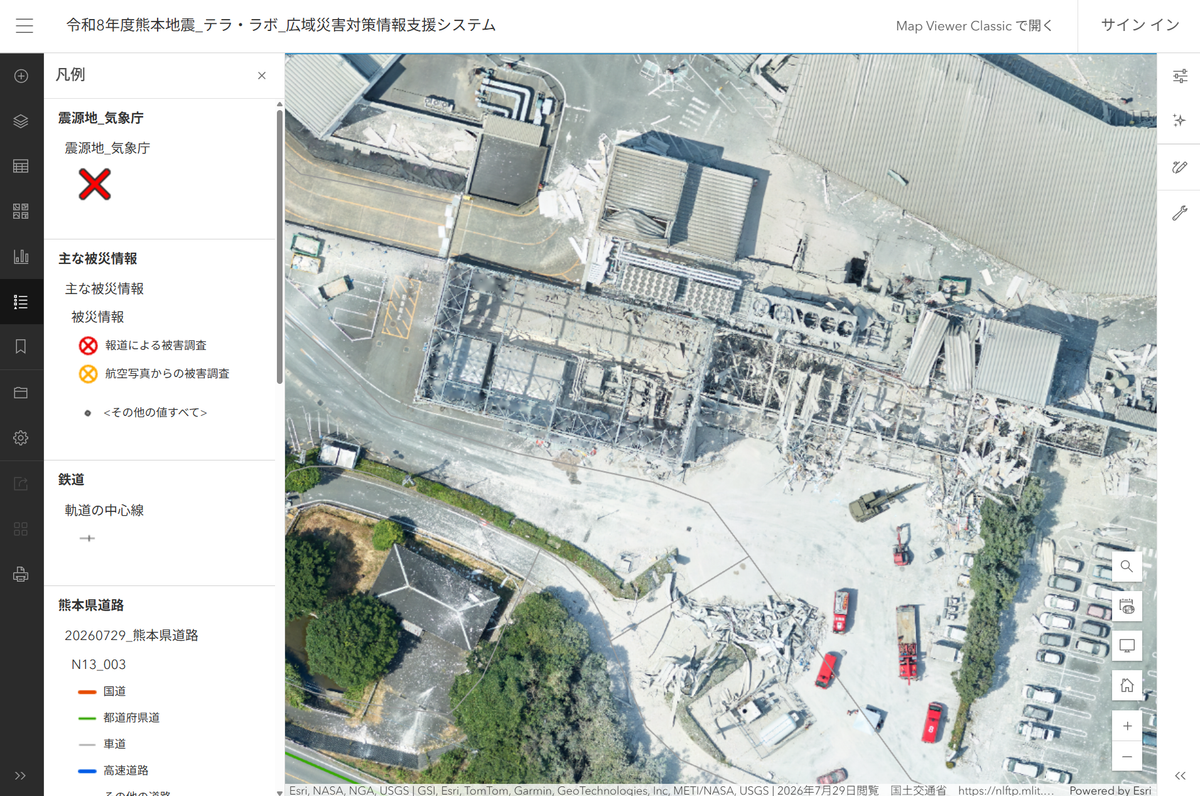Open the Charts icon in the left sidebar
This screenshot has height=796, width=1200.
coord(21,257)
